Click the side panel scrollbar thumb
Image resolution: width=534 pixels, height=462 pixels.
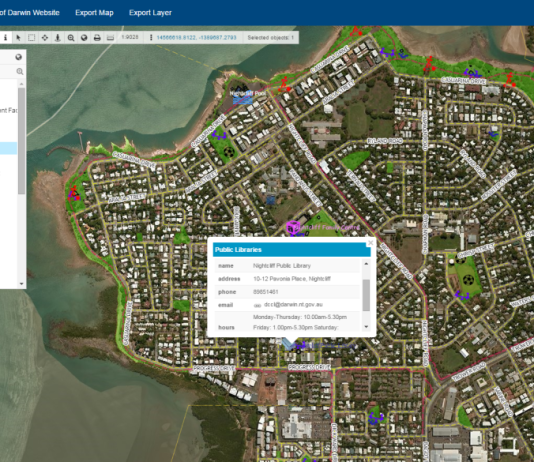point(21,141)
